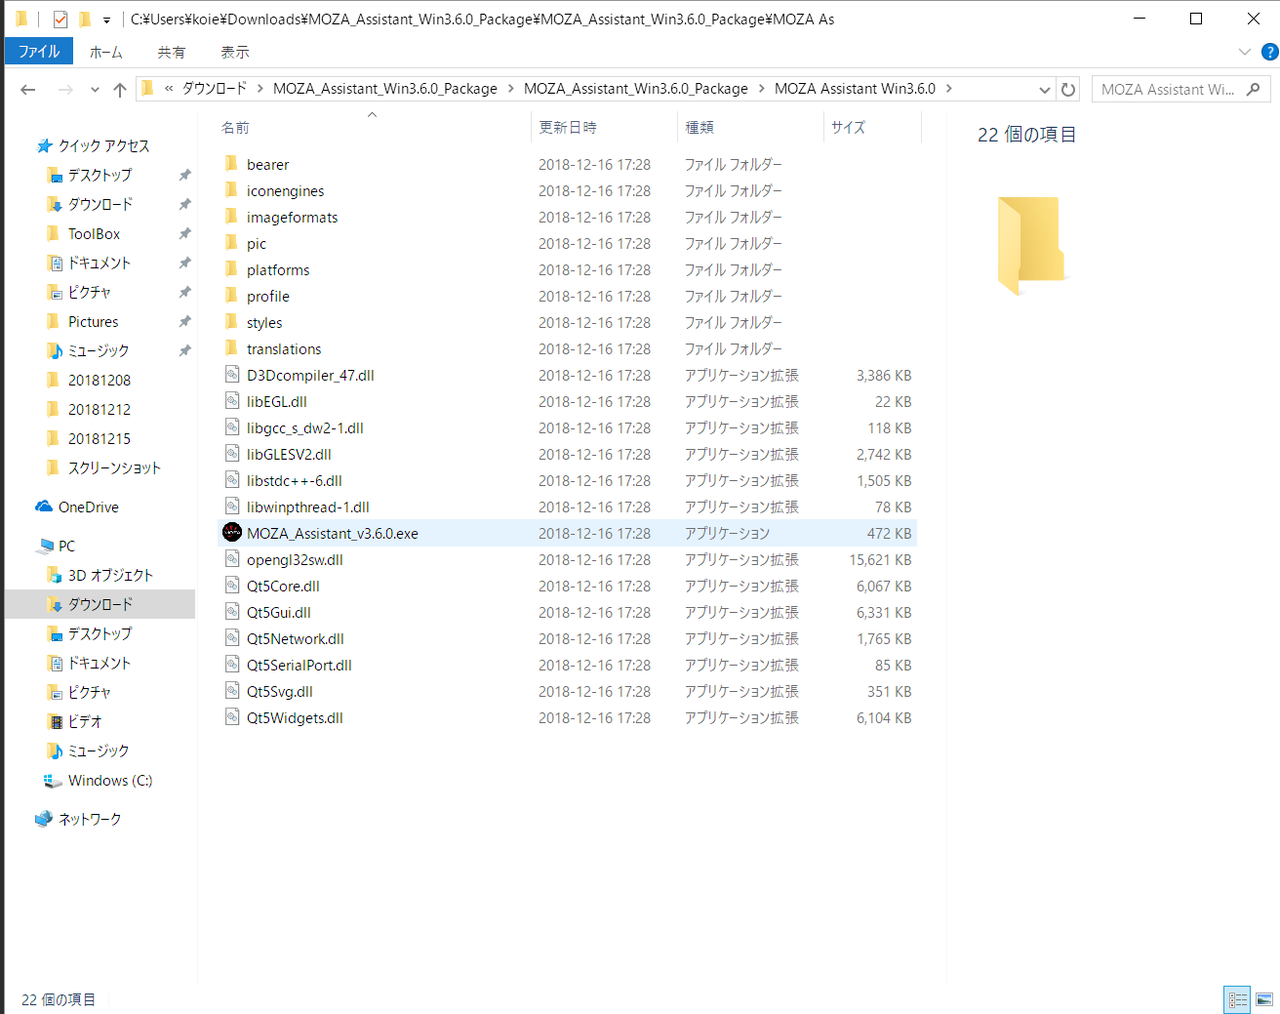Click the network icon in sidebar
Viewport: 1280px width, 1014px height.
[x=44, y=819]
